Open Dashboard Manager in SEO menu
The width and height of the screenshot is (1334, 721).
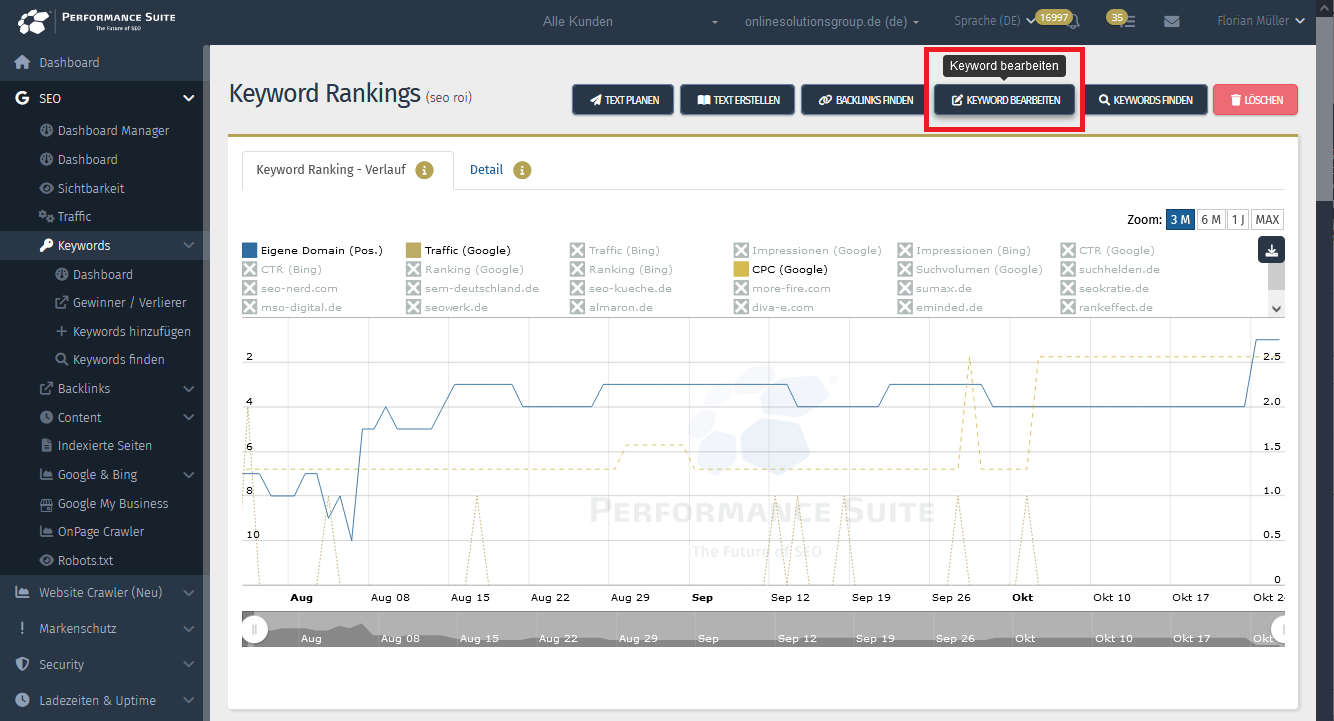pyautogui.click(x=113, y=130)
